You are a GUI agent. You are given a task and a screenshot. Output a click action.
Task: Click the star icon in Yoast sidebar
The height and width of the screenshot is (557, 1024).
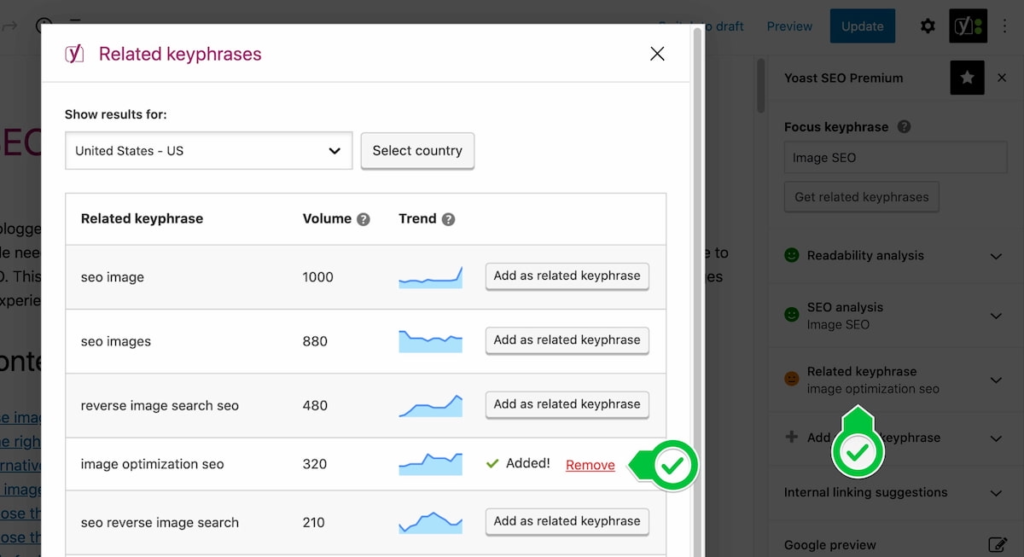click(967, 78)
